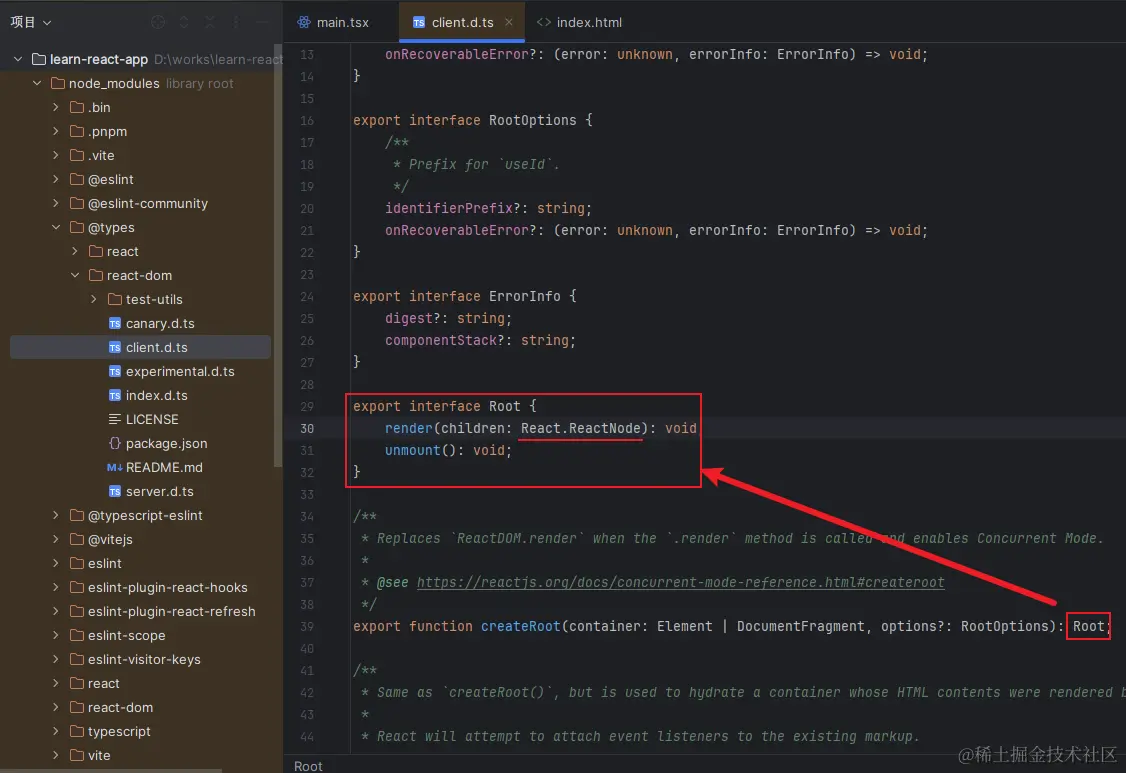Click the project panel vertical scrollbar
The width and height of the screenshot is (1126, 773).
point(278,255)
